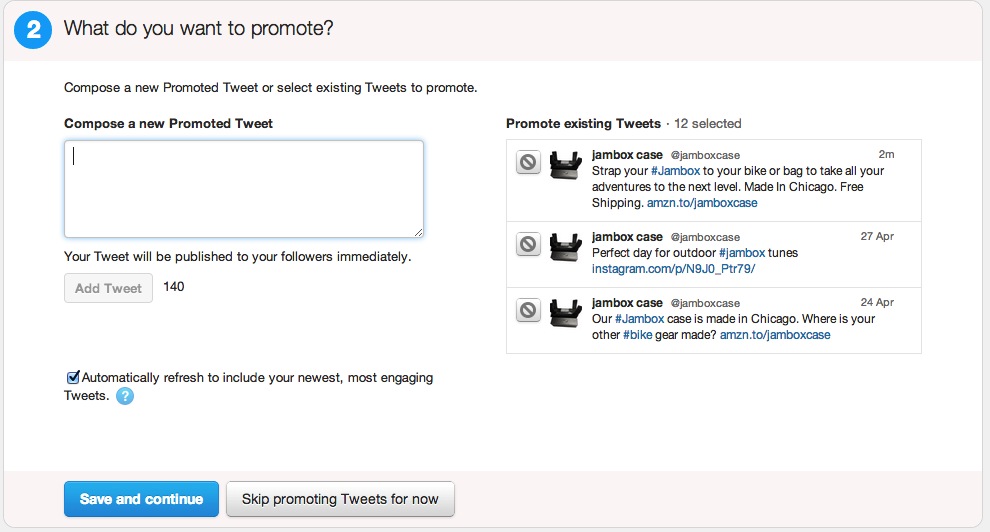This screenshot has width=990, height=532.
Task: Click jambox case avatar on the 24 Apr tweet
Action: click(x=566, y=312)
